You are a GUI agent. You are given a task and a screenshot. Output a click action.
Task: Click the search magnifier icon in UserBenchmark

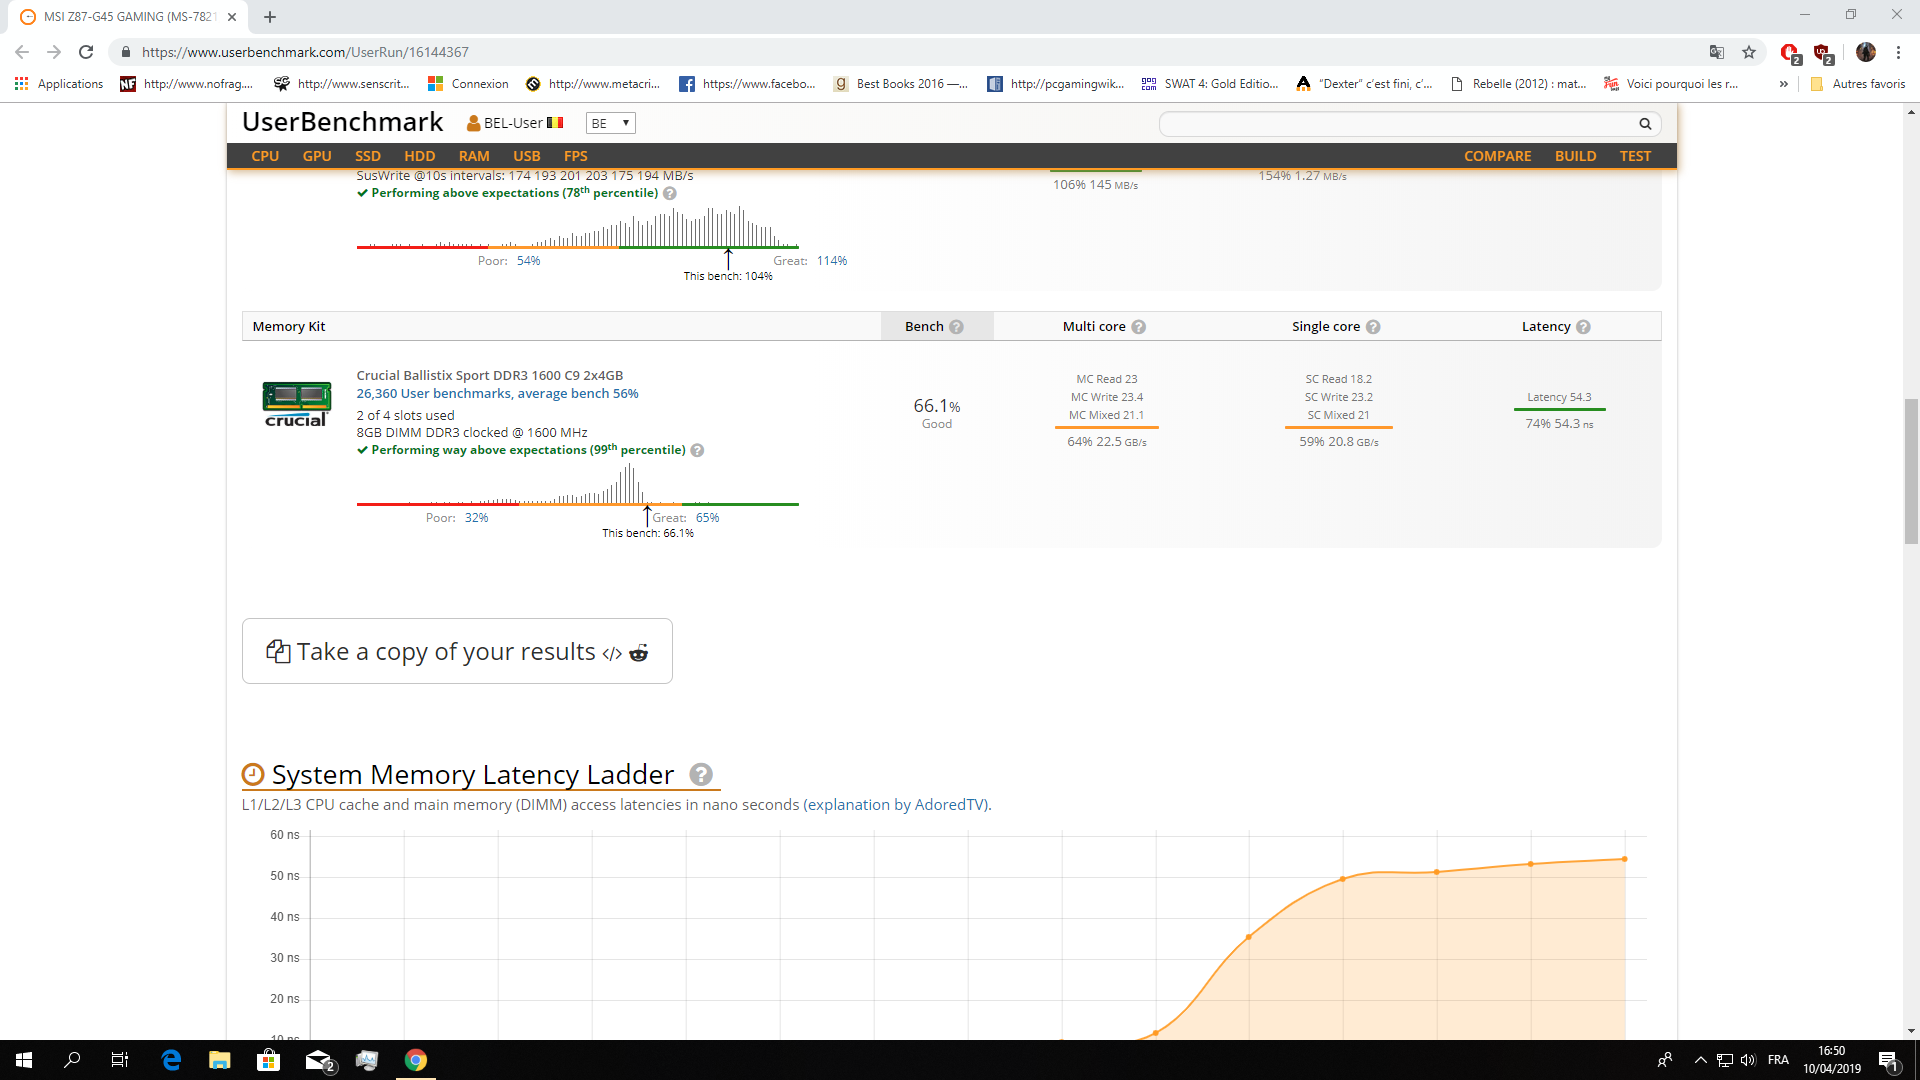click(x=1645, y=124)
